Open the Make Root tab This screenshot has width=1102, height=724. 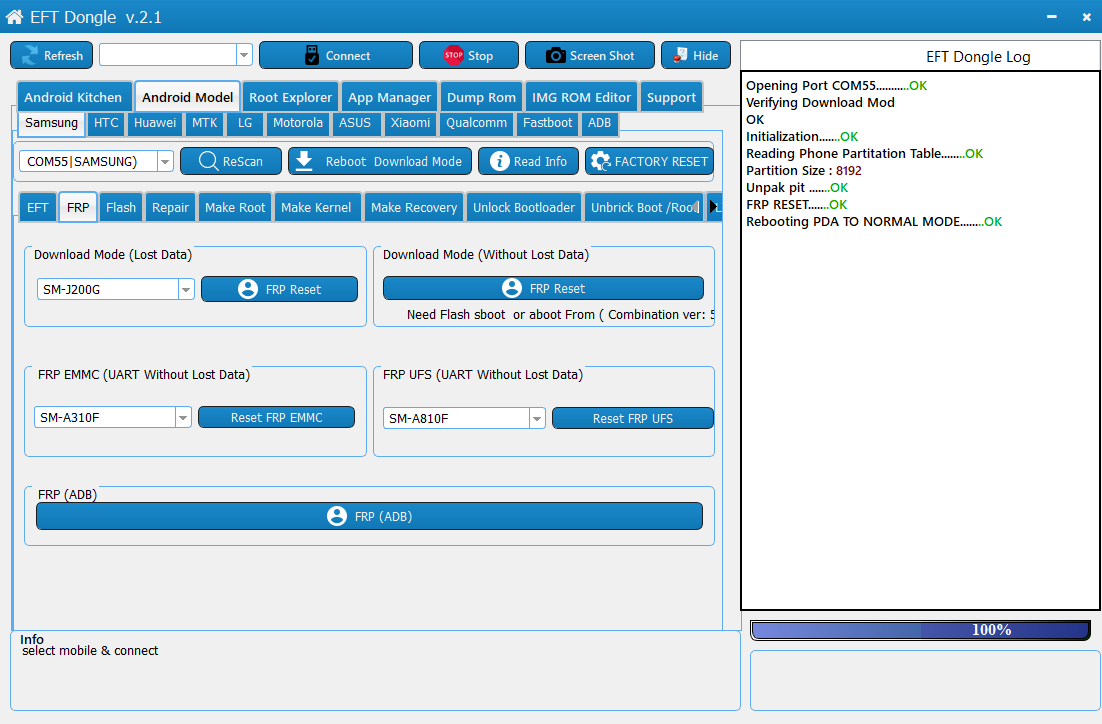235,207
